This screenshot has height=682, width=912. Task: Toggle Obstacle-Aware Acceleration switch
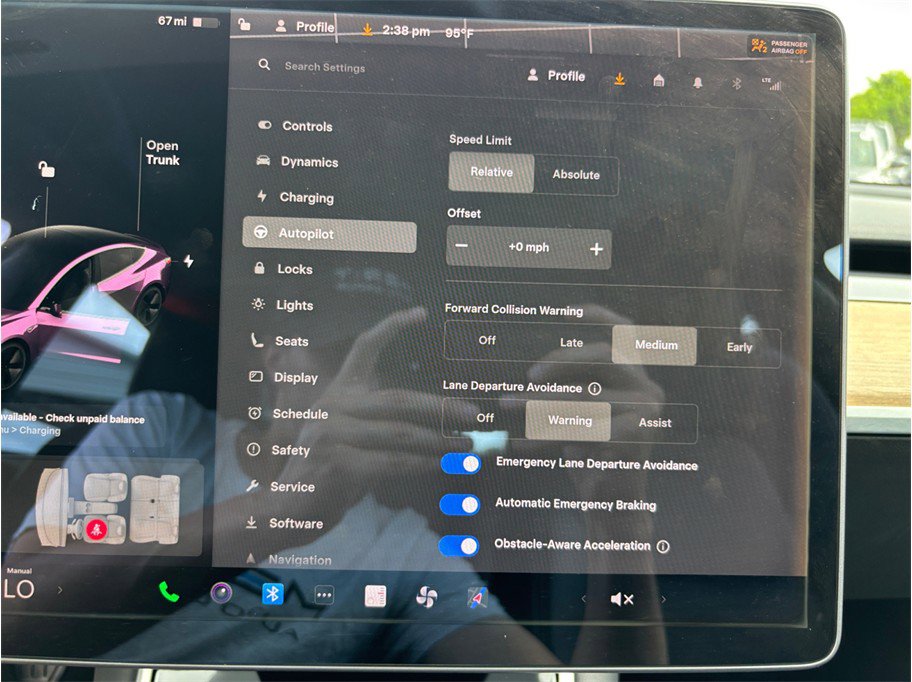coord(458,545)
